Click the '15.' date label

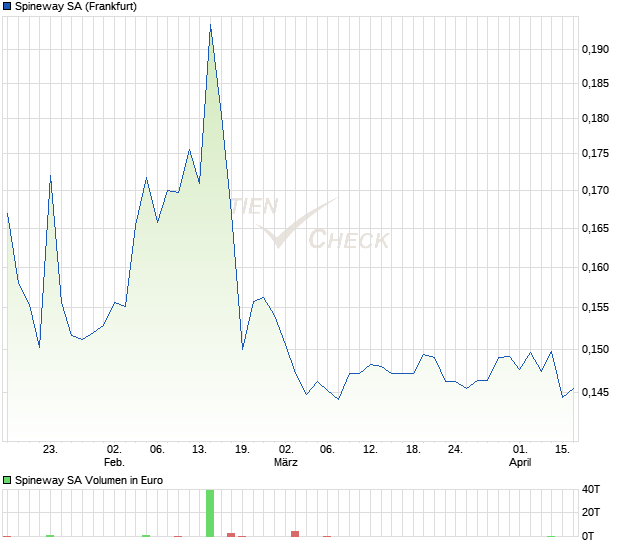(562, 450)
